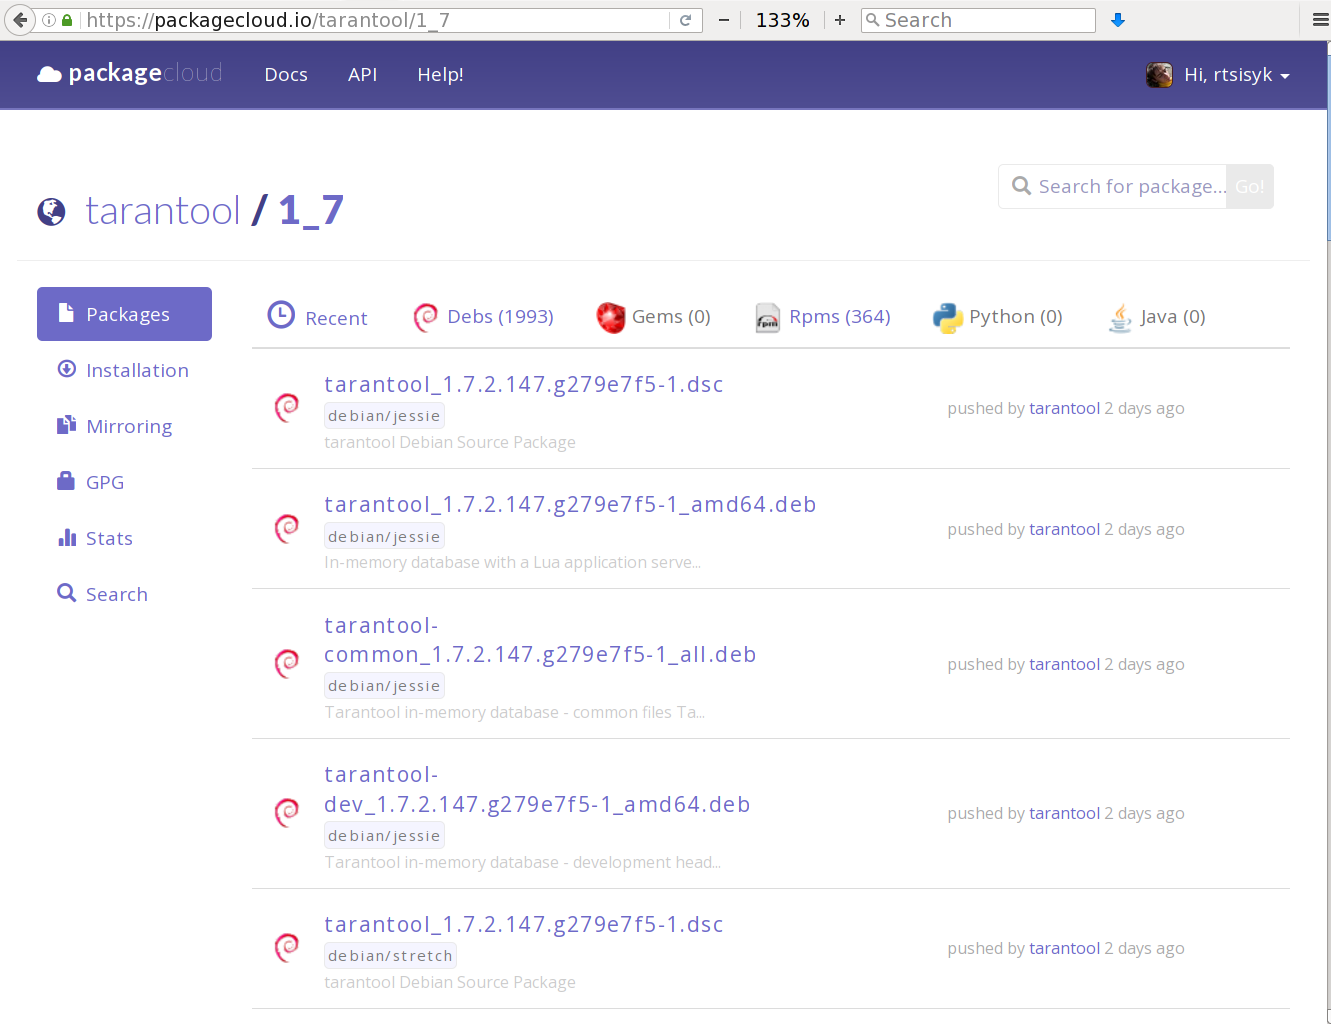Click the user avatar picture
Viewport: 1331px width, 1024px height.
point(1159,74)
